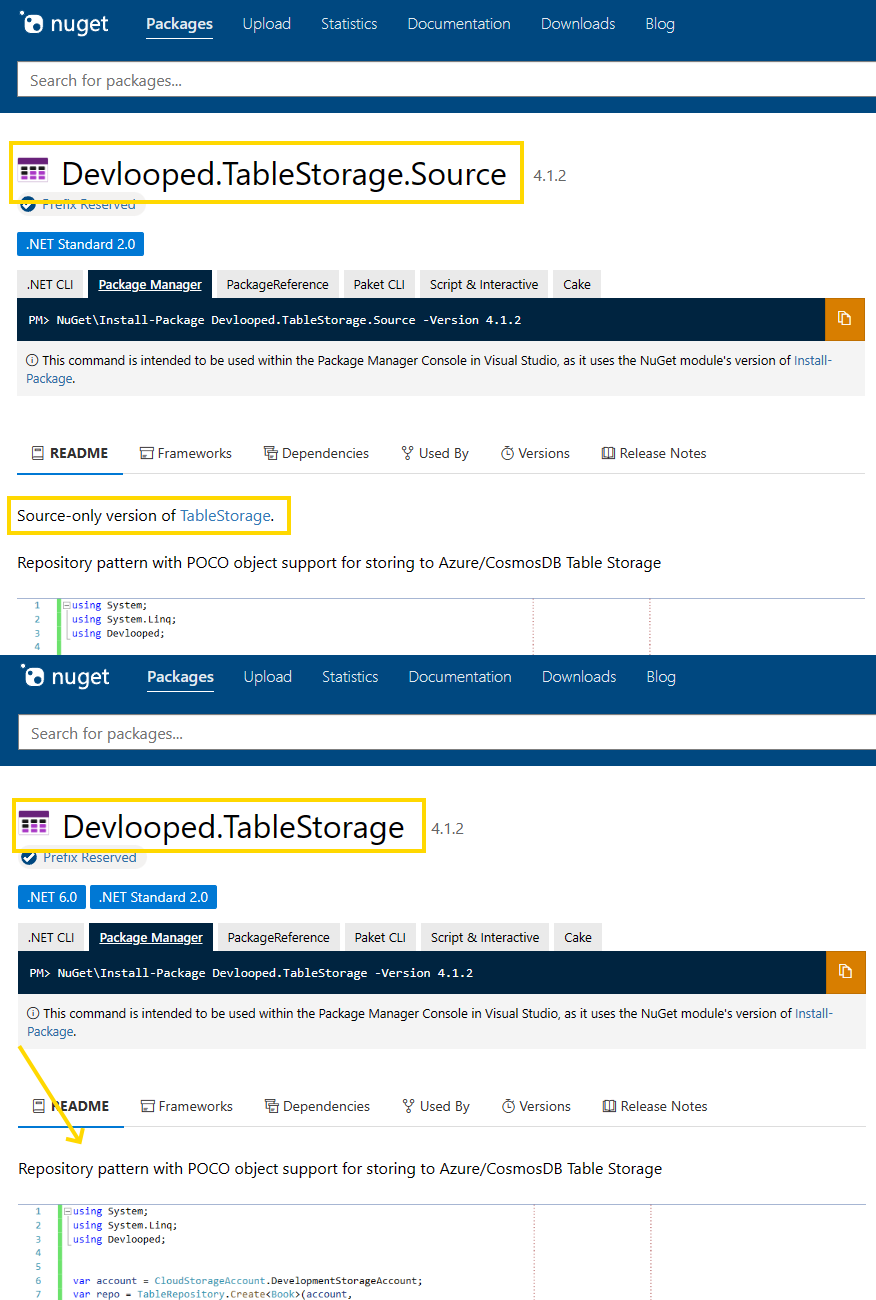Copy the Devlooped.TableStorage install command

(x=846, y=972)
